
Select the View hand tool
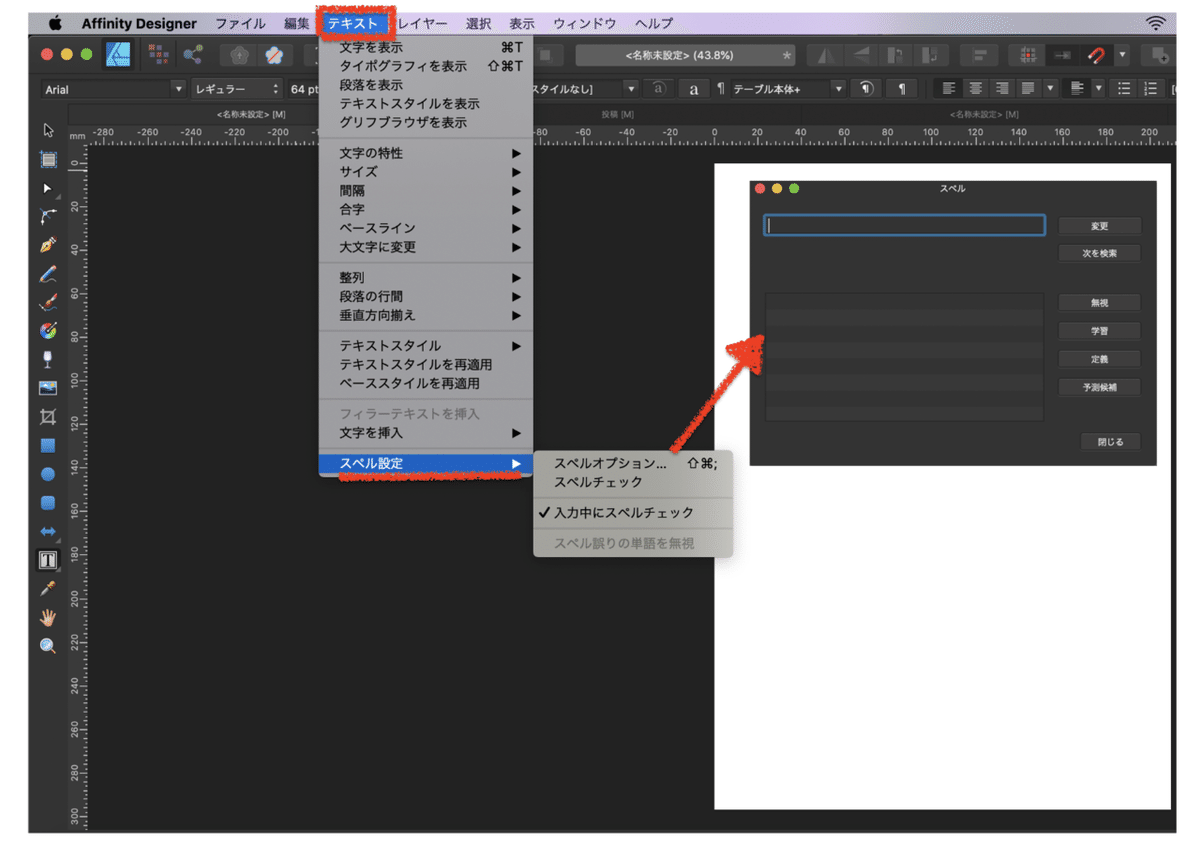[x=48, y=618]
